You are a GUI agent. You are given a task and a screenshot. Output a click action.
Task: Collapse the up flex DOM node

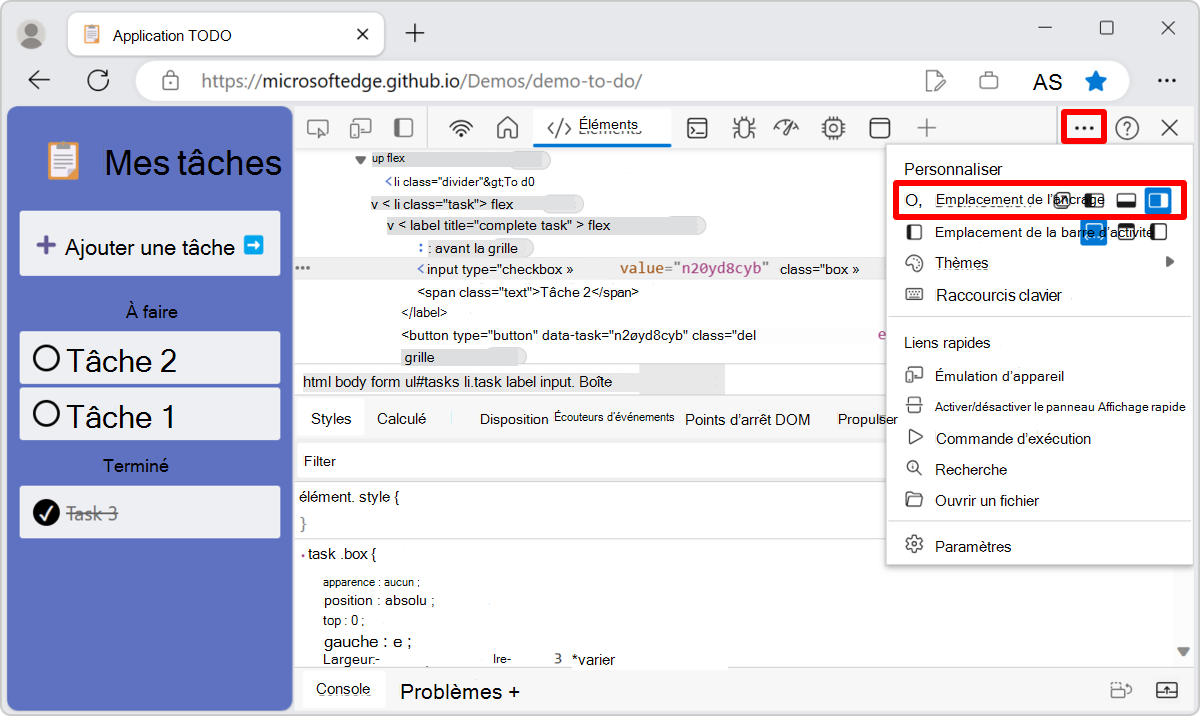point(360,158)
